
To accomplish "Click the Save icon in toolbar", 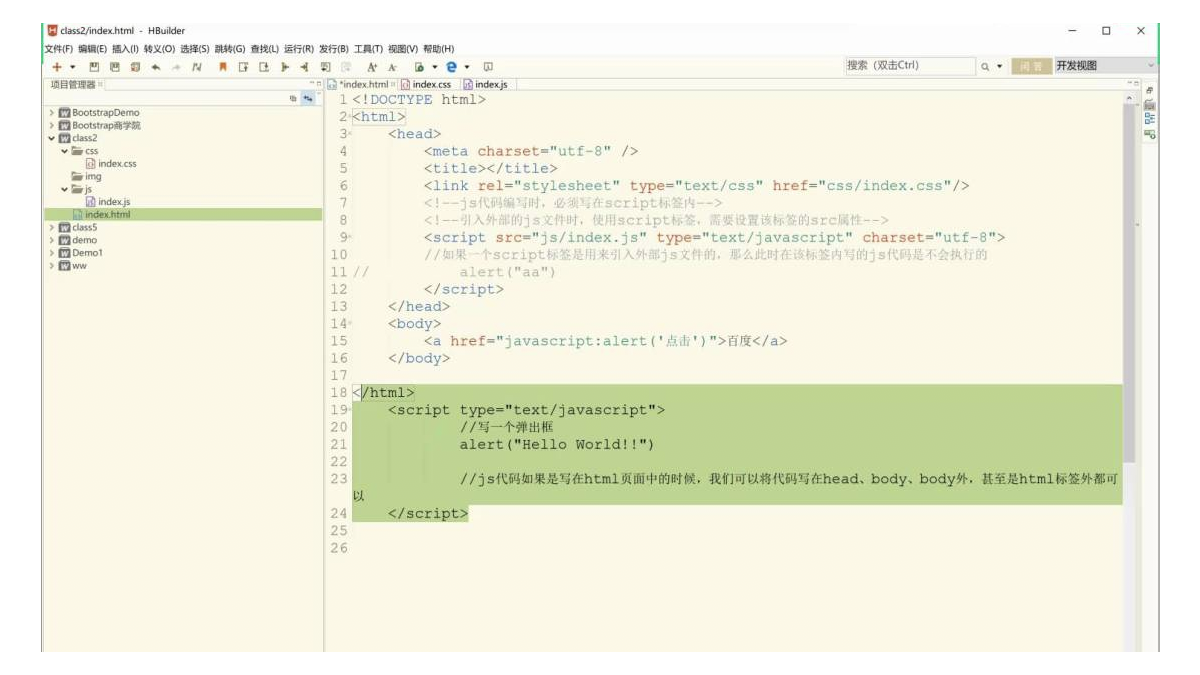I will pyautogui.click(x=94, y=66).
